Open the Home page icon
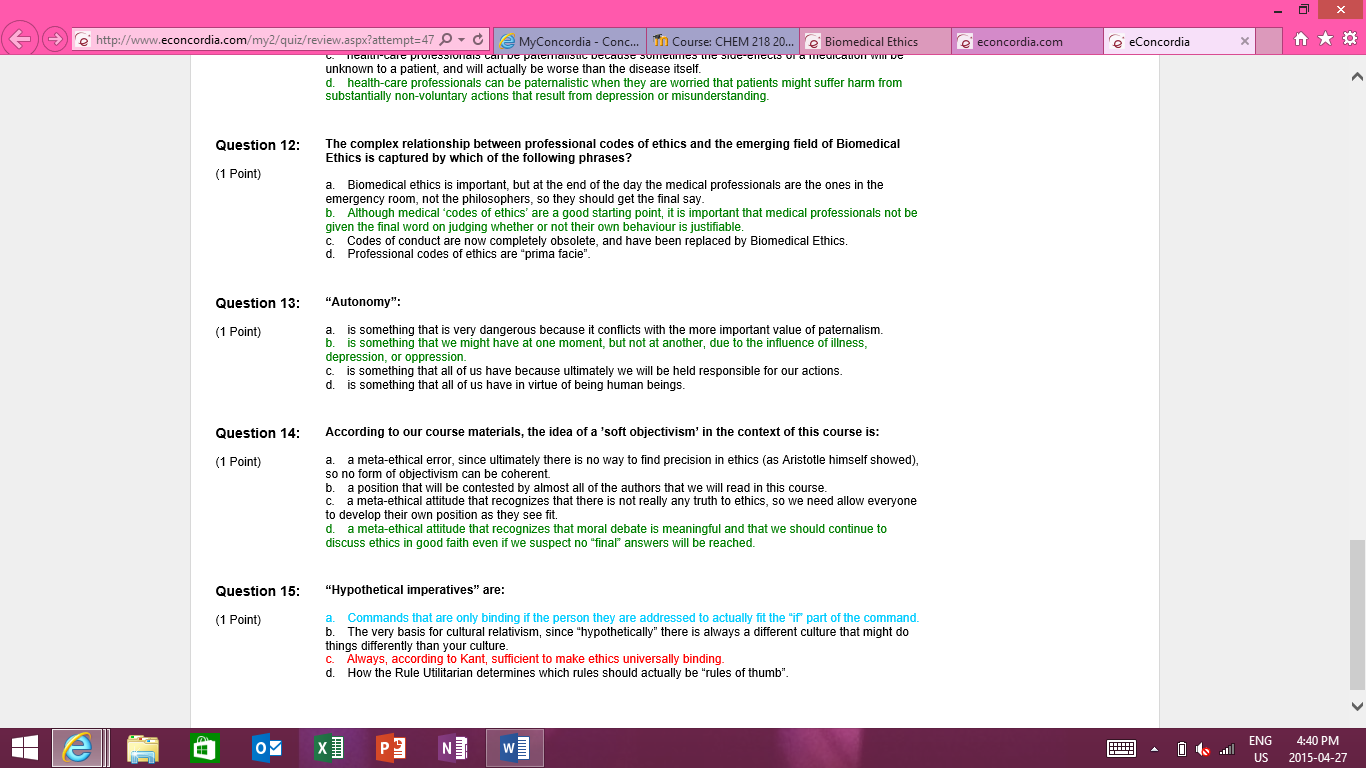This screenshot has height=768, width=1366. 1301,39
